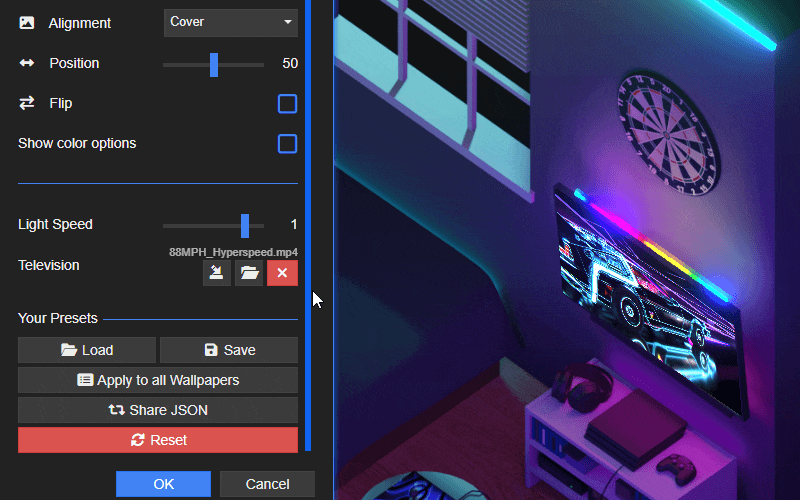
Task: Reset settings with the red Reset button
Action: click(158, 440)
